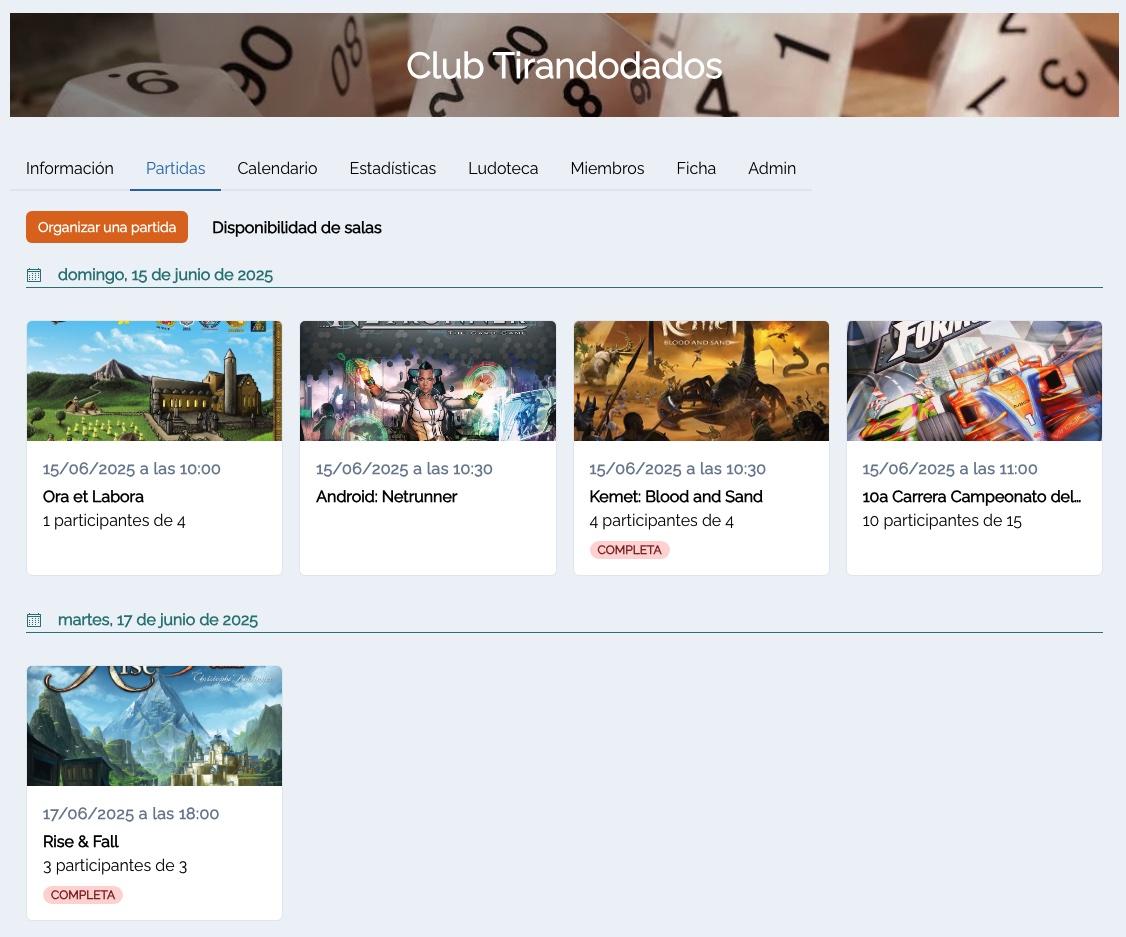Open the Kemet: Blood and Sand cover image
1126x937 pixels.
[x=701, y=381]
